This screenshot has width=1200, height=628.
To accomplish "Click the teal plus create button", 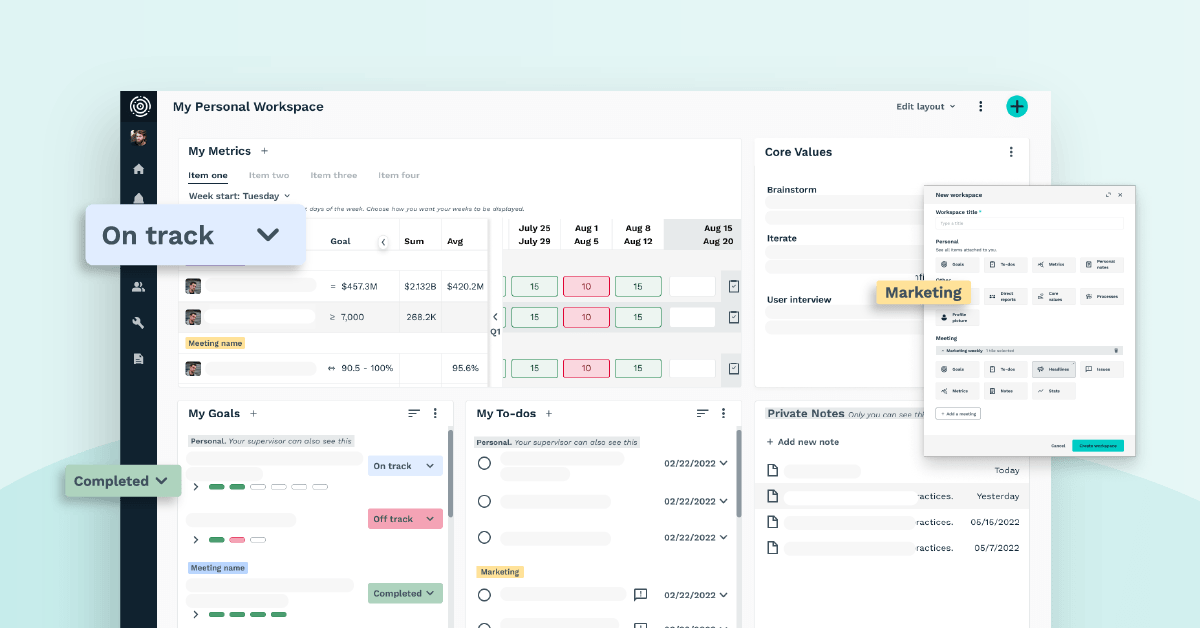I will tap(1016, 106).
